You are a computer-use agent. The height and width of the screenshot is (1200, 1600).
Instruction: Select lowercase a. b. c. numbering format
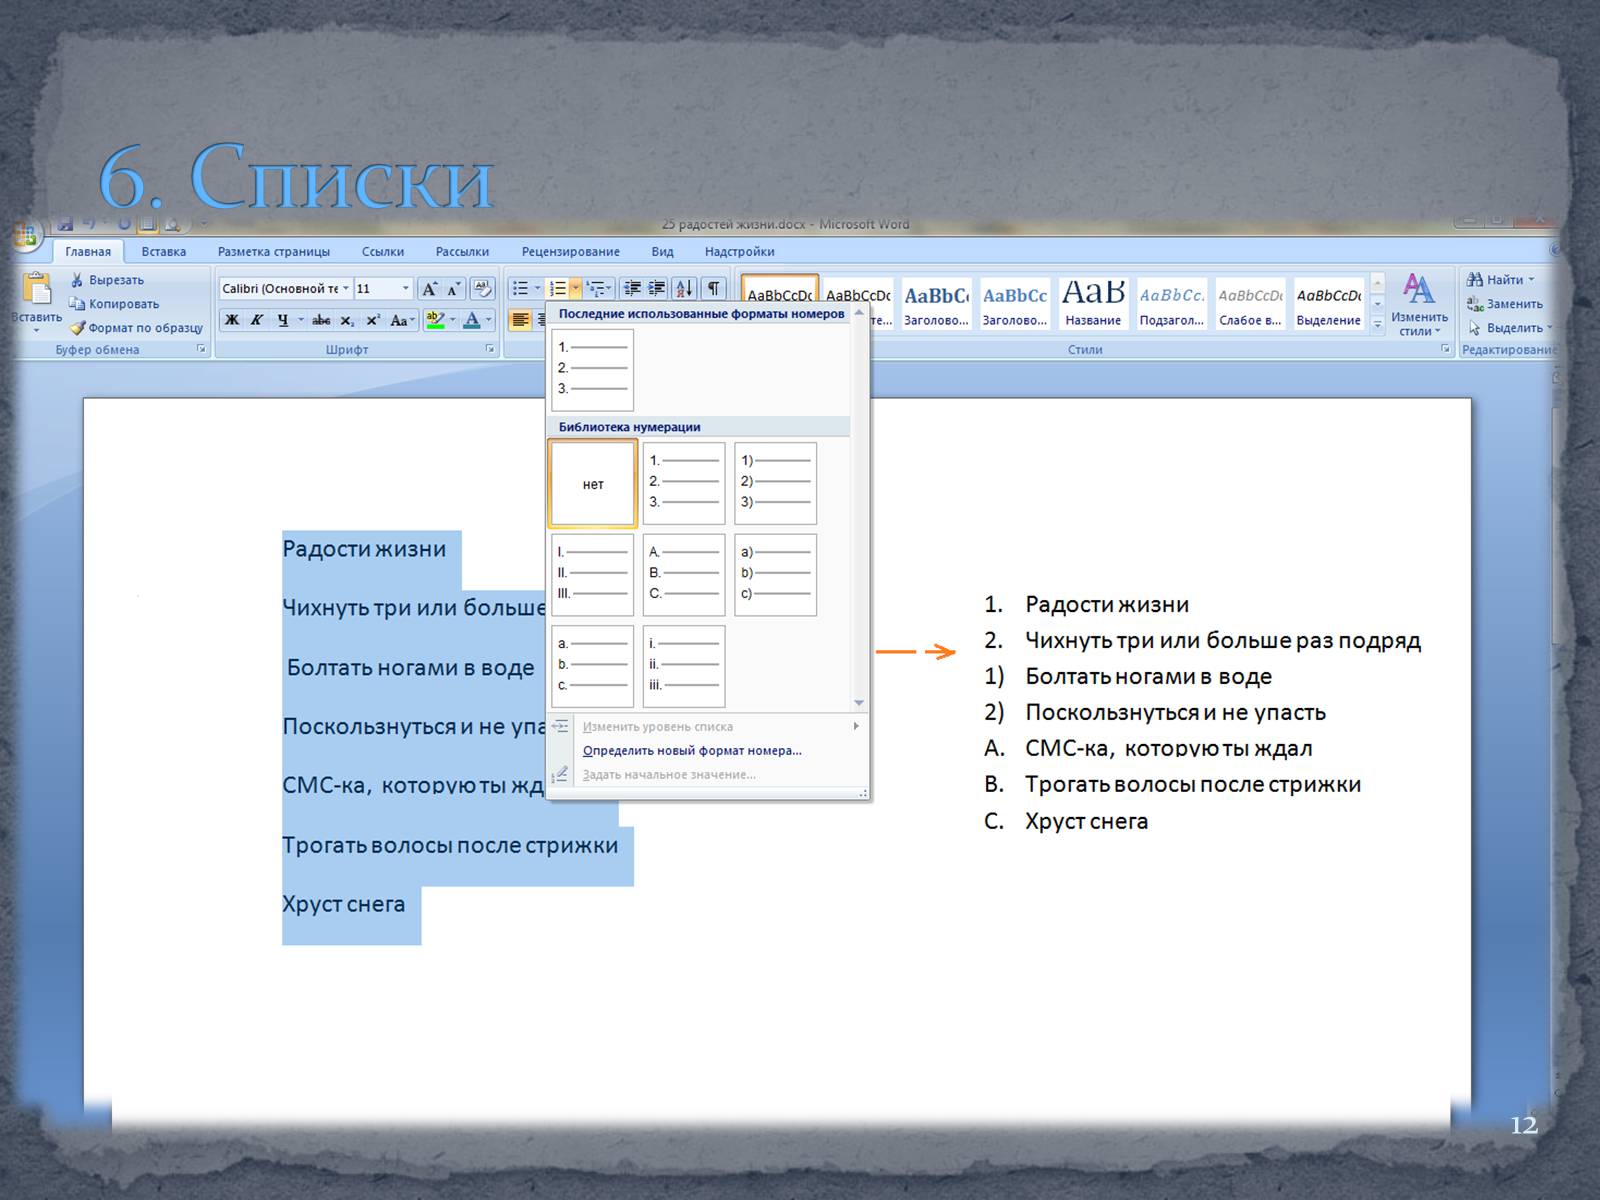[x=593, y=667]
